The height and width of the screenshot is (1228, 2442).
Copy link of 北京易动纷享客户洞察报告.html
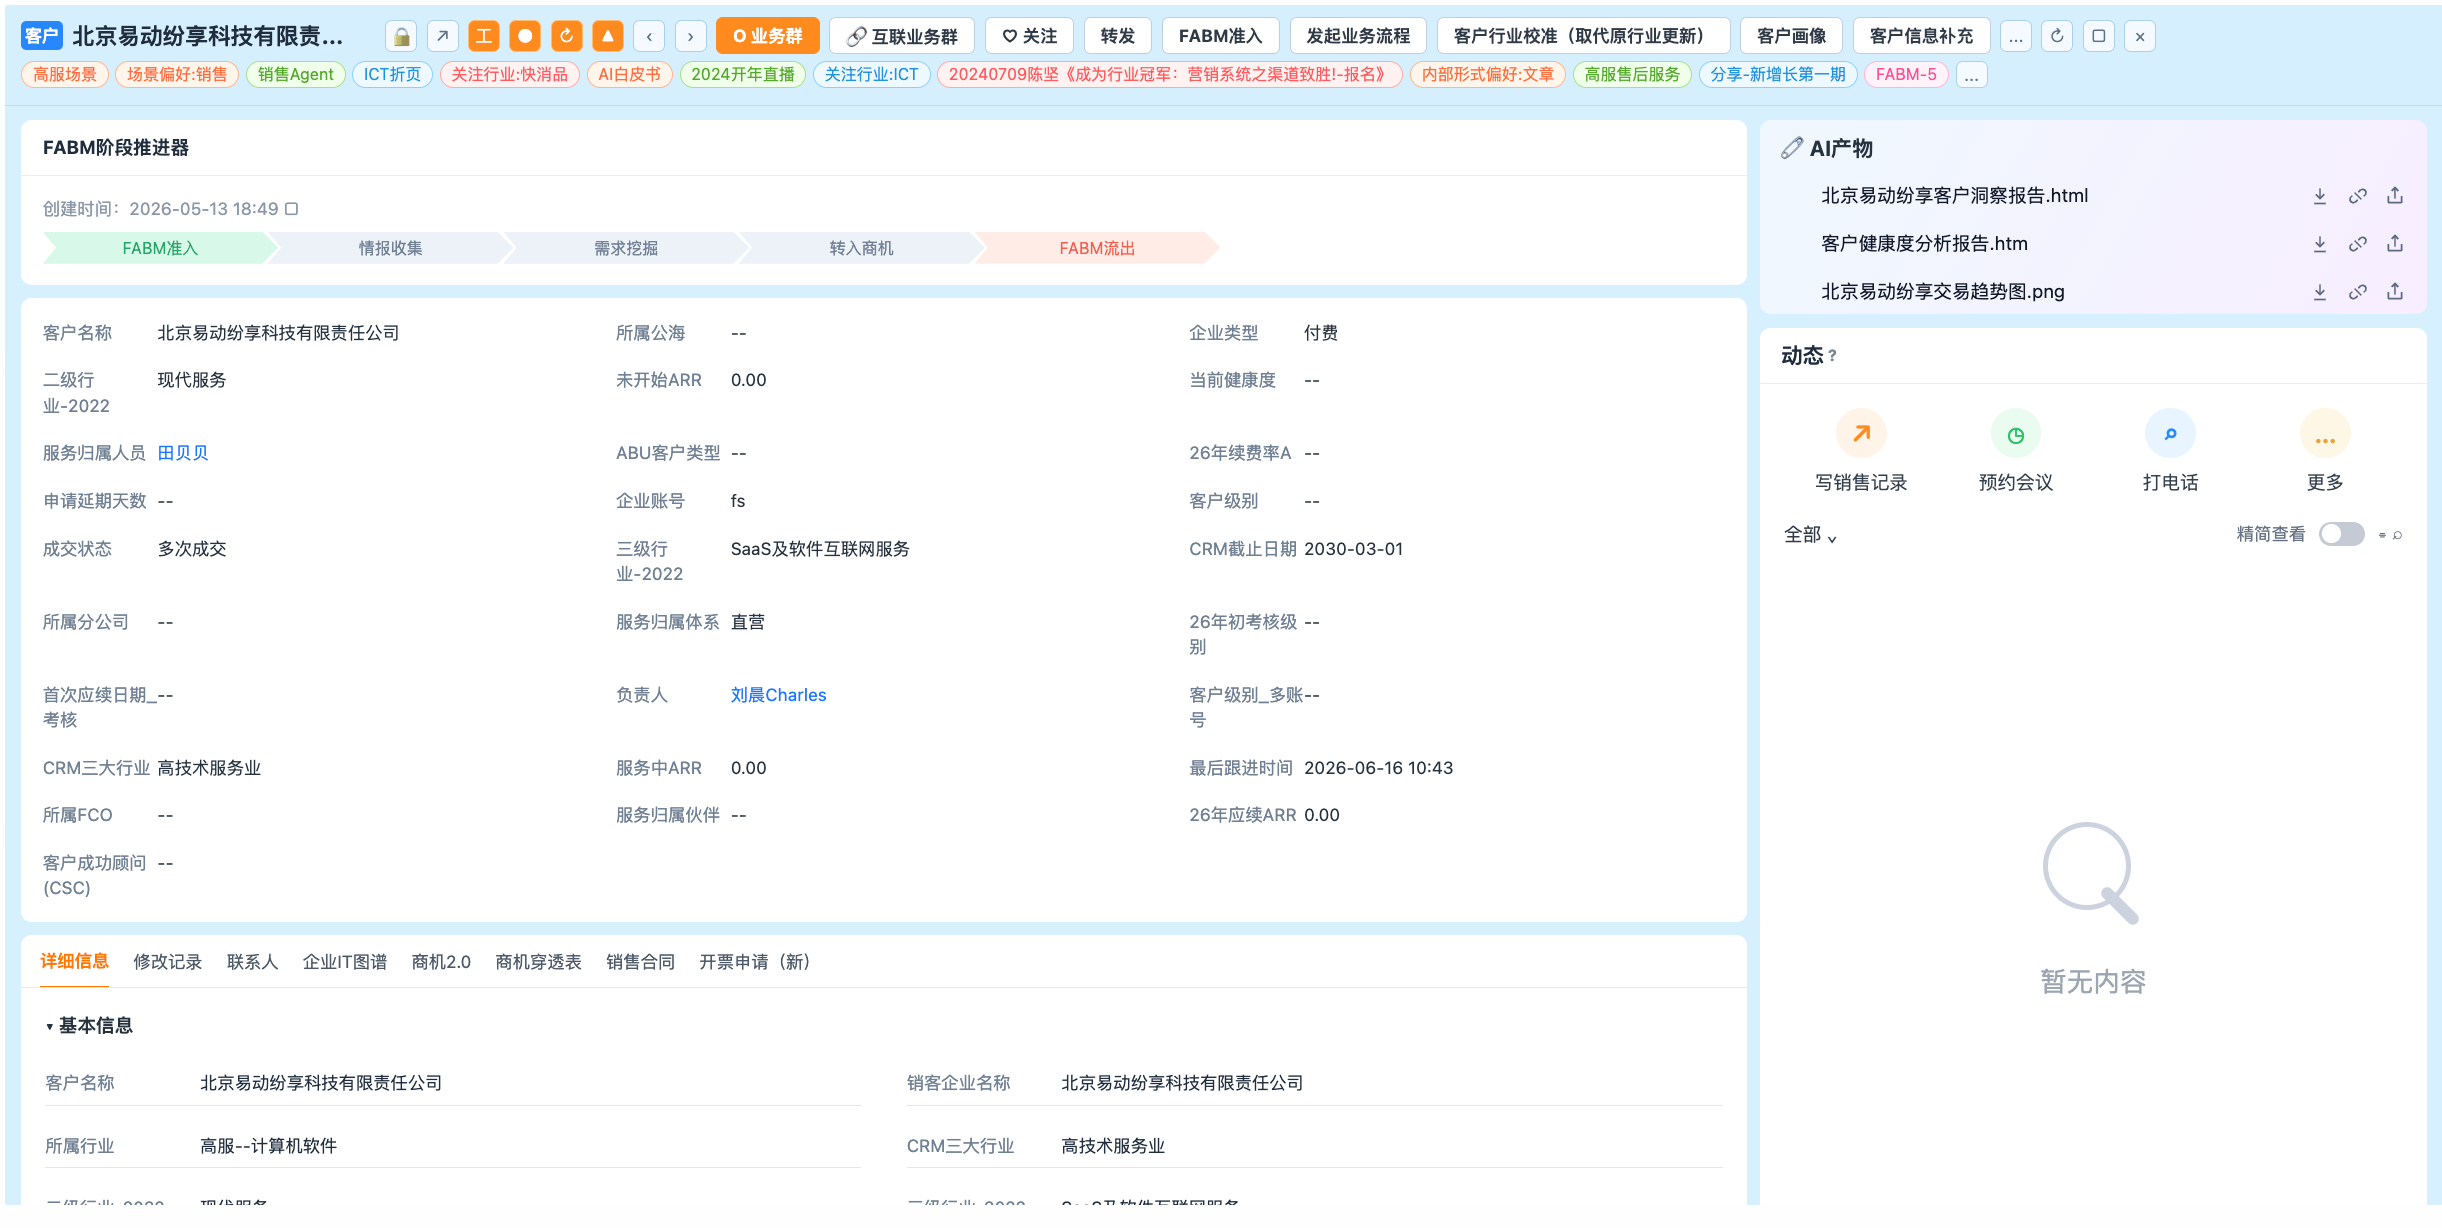pyautogui.click(x=2358, y=196)
